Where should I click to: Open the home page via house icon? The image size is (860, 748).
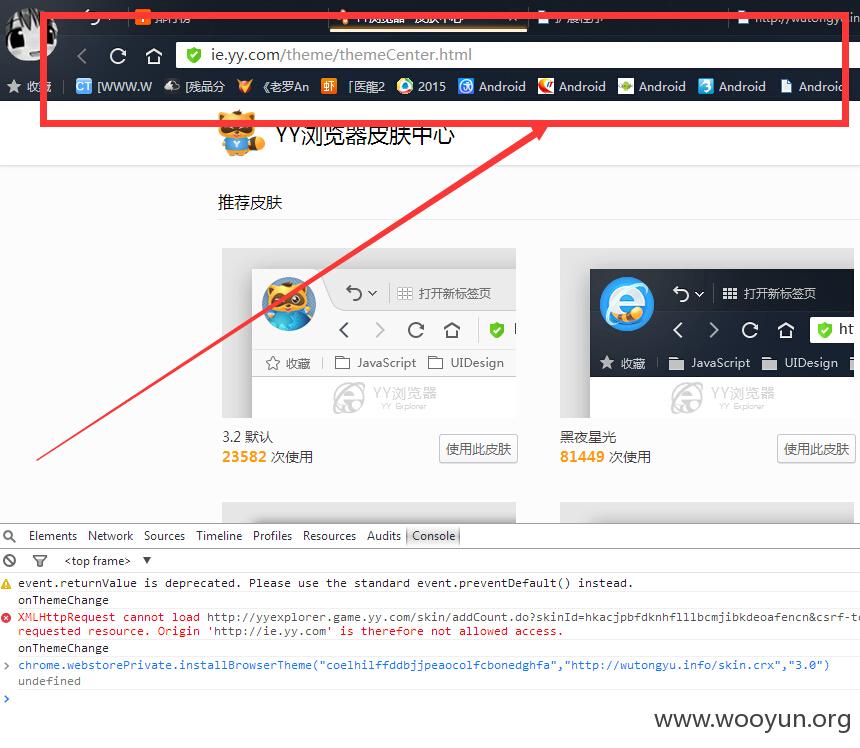coord(154,55)
